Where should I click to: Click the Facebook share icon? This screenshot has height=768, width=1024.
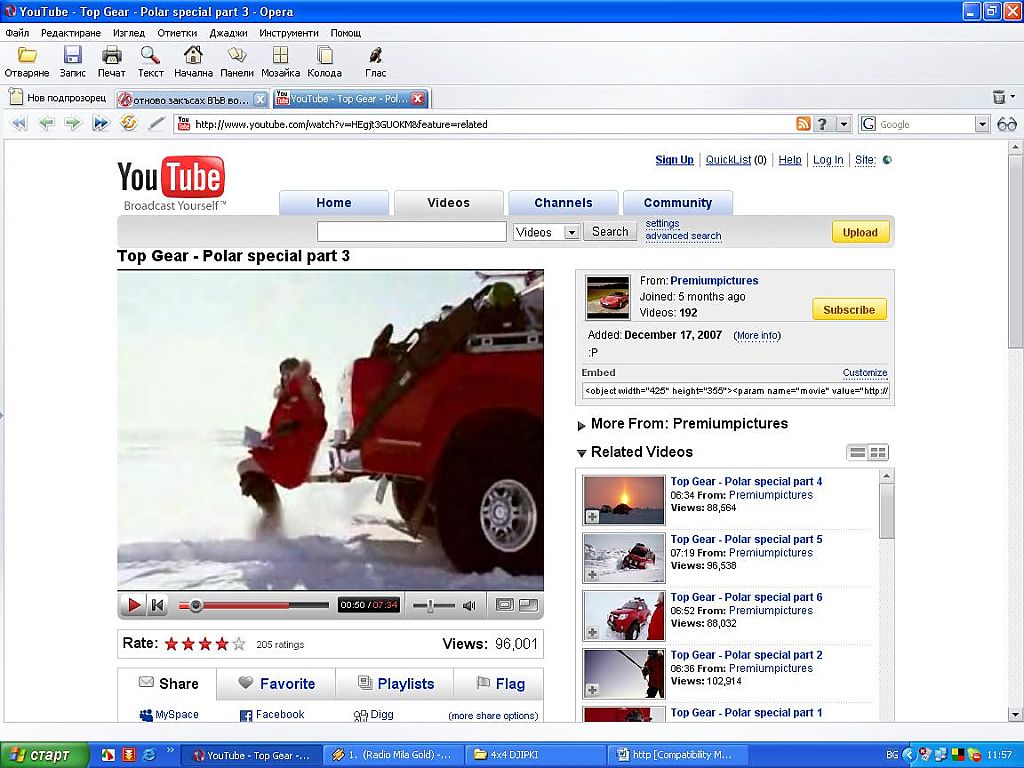[x=246, y=715]
